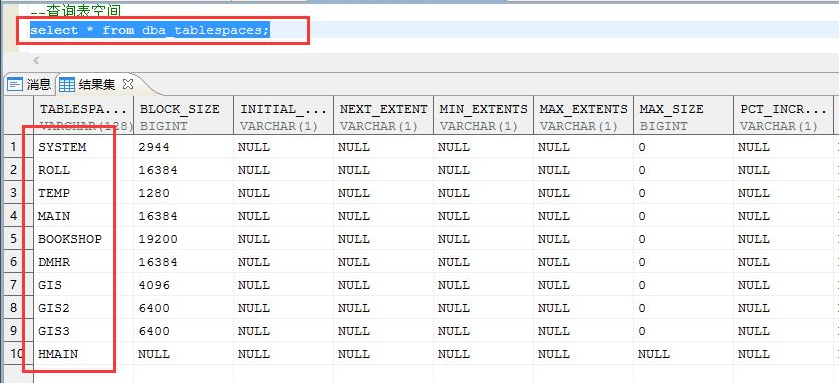Click the 结果集 table grid icon

tap(67, 84)
